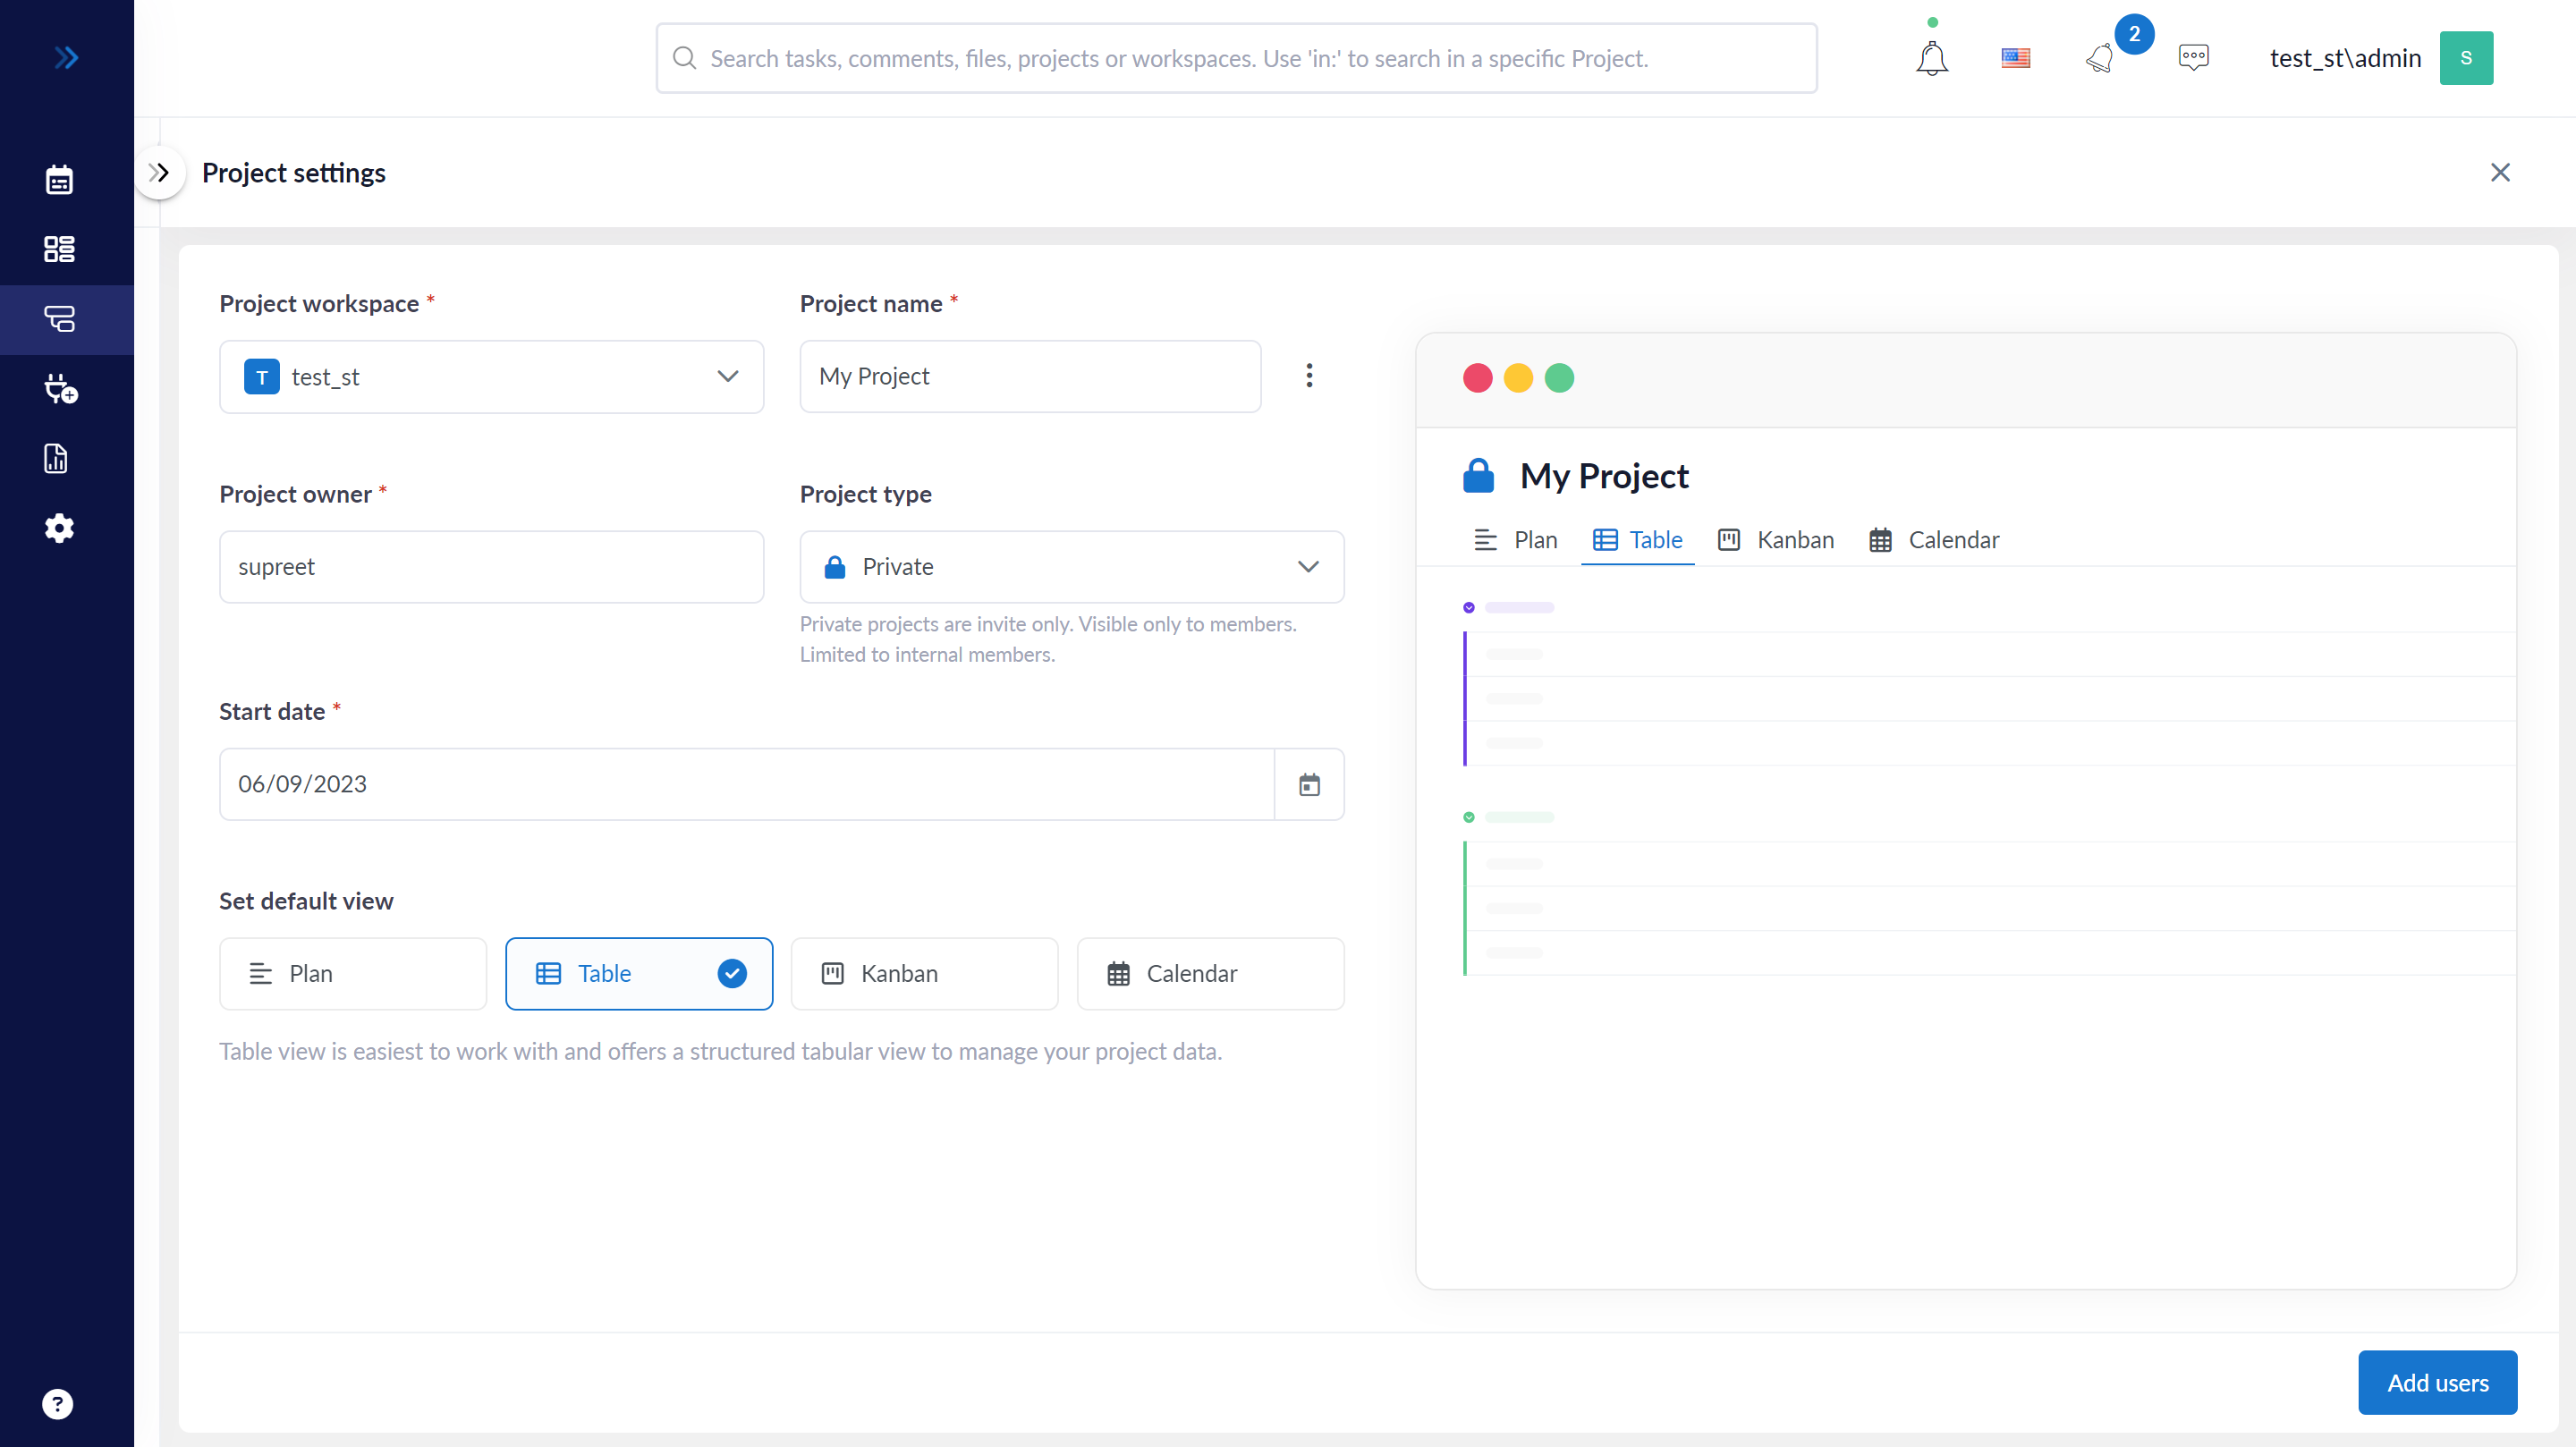This screenshot has width=2576, height=1447.
Task: Open the dashboard grid icon in sidebar
Action: point(59,249)
